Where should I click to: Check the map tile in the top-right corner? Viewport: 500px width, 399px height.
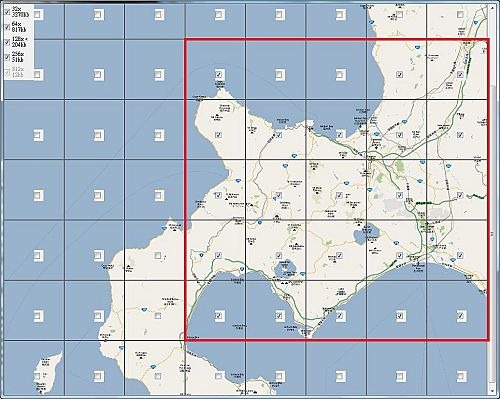[460, 14]
